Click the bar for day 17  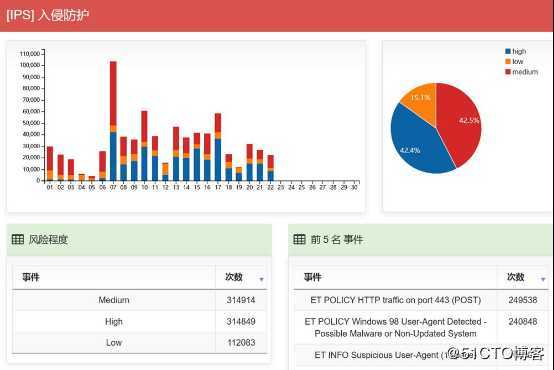(218, 147)
